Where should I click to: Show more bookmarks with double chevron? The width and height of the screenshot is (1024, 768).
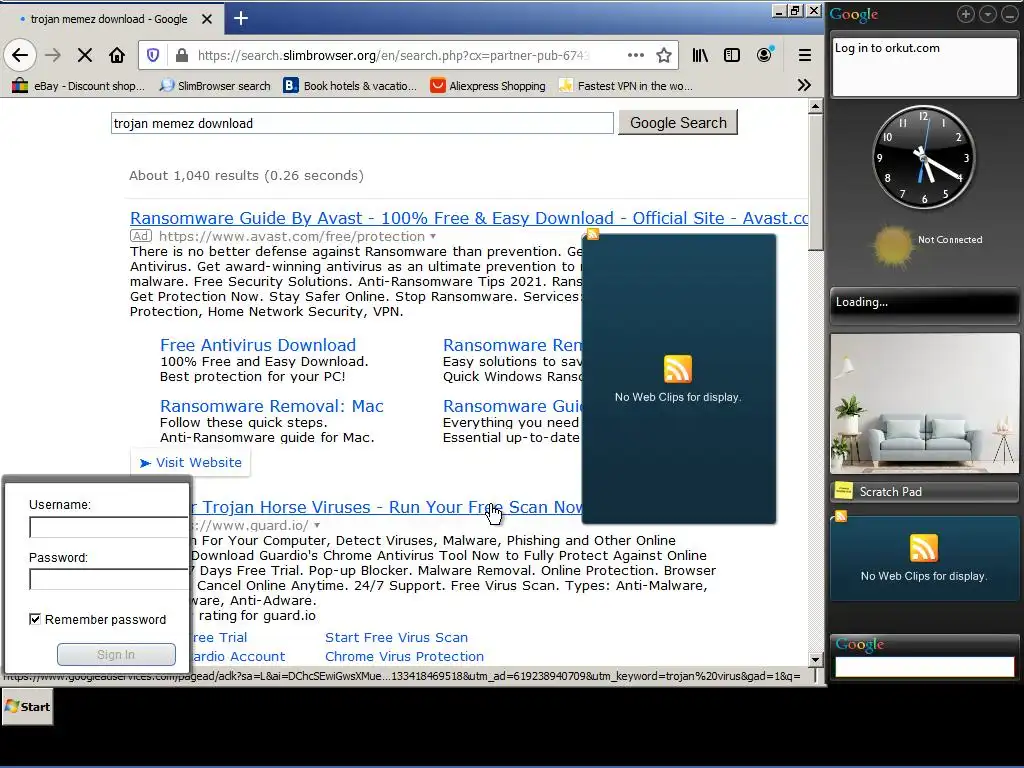[805, 85]
